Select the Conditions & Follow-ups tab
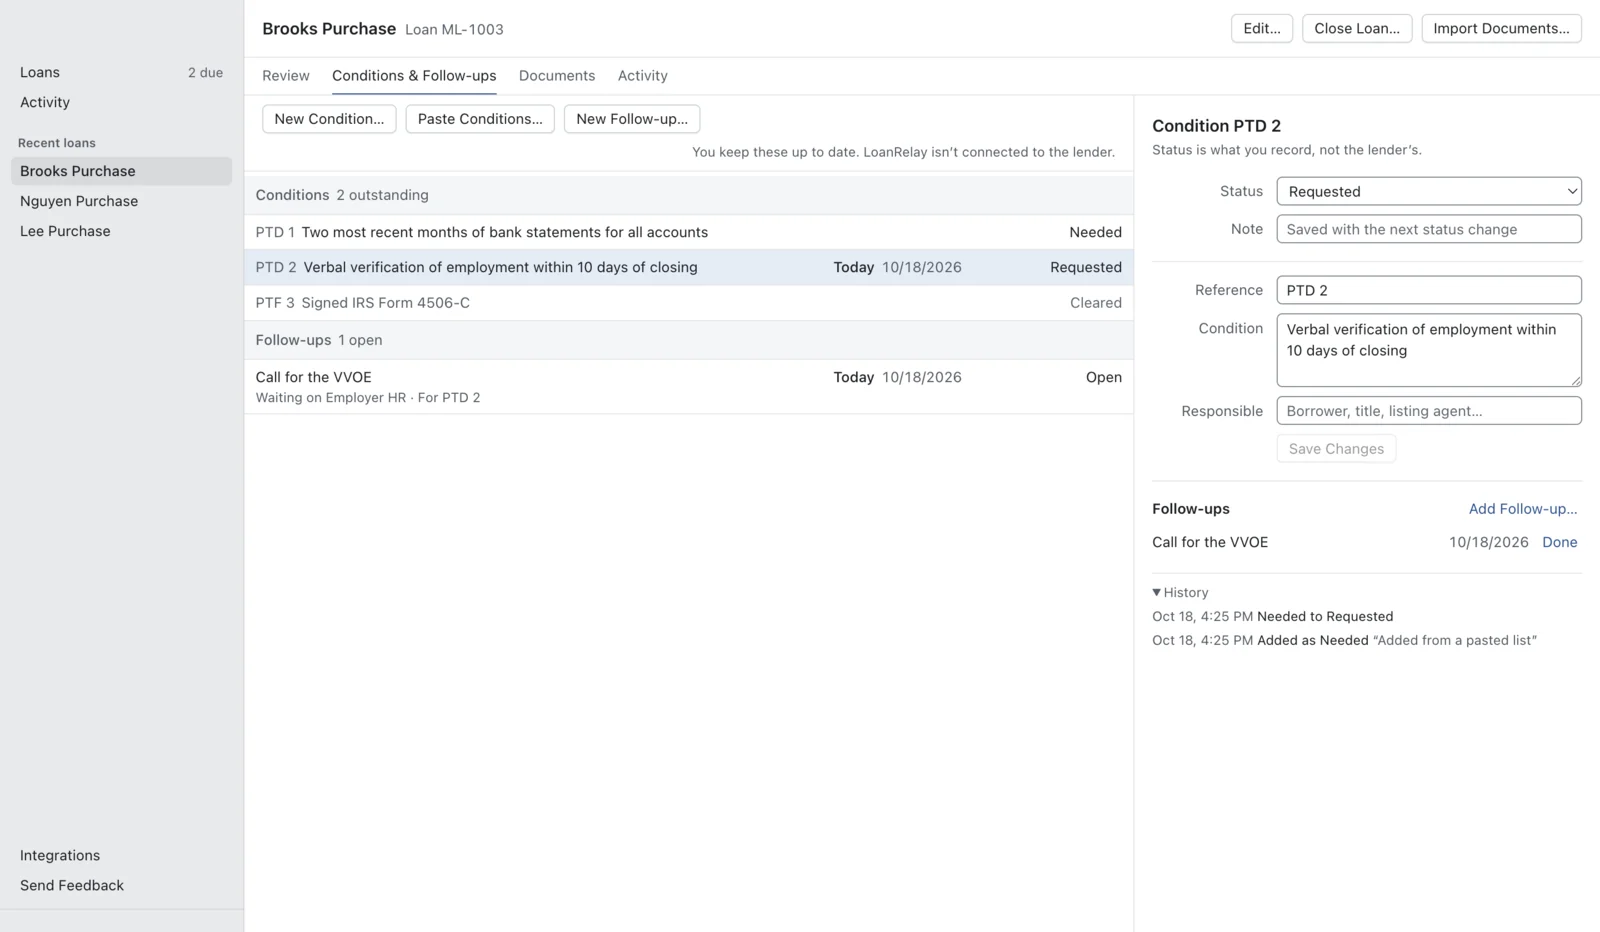Viewport: 1600px width, 932px height. click(414, 76)
